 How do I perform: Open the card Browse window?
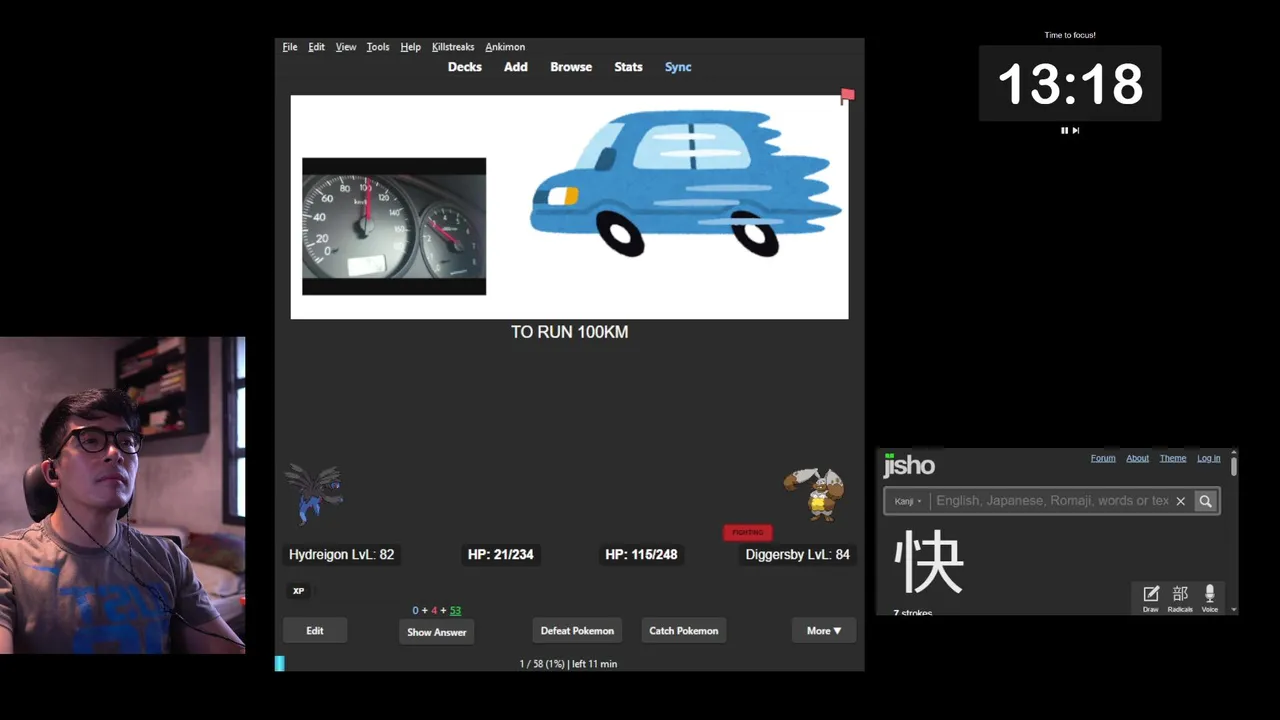pos(571,67)
